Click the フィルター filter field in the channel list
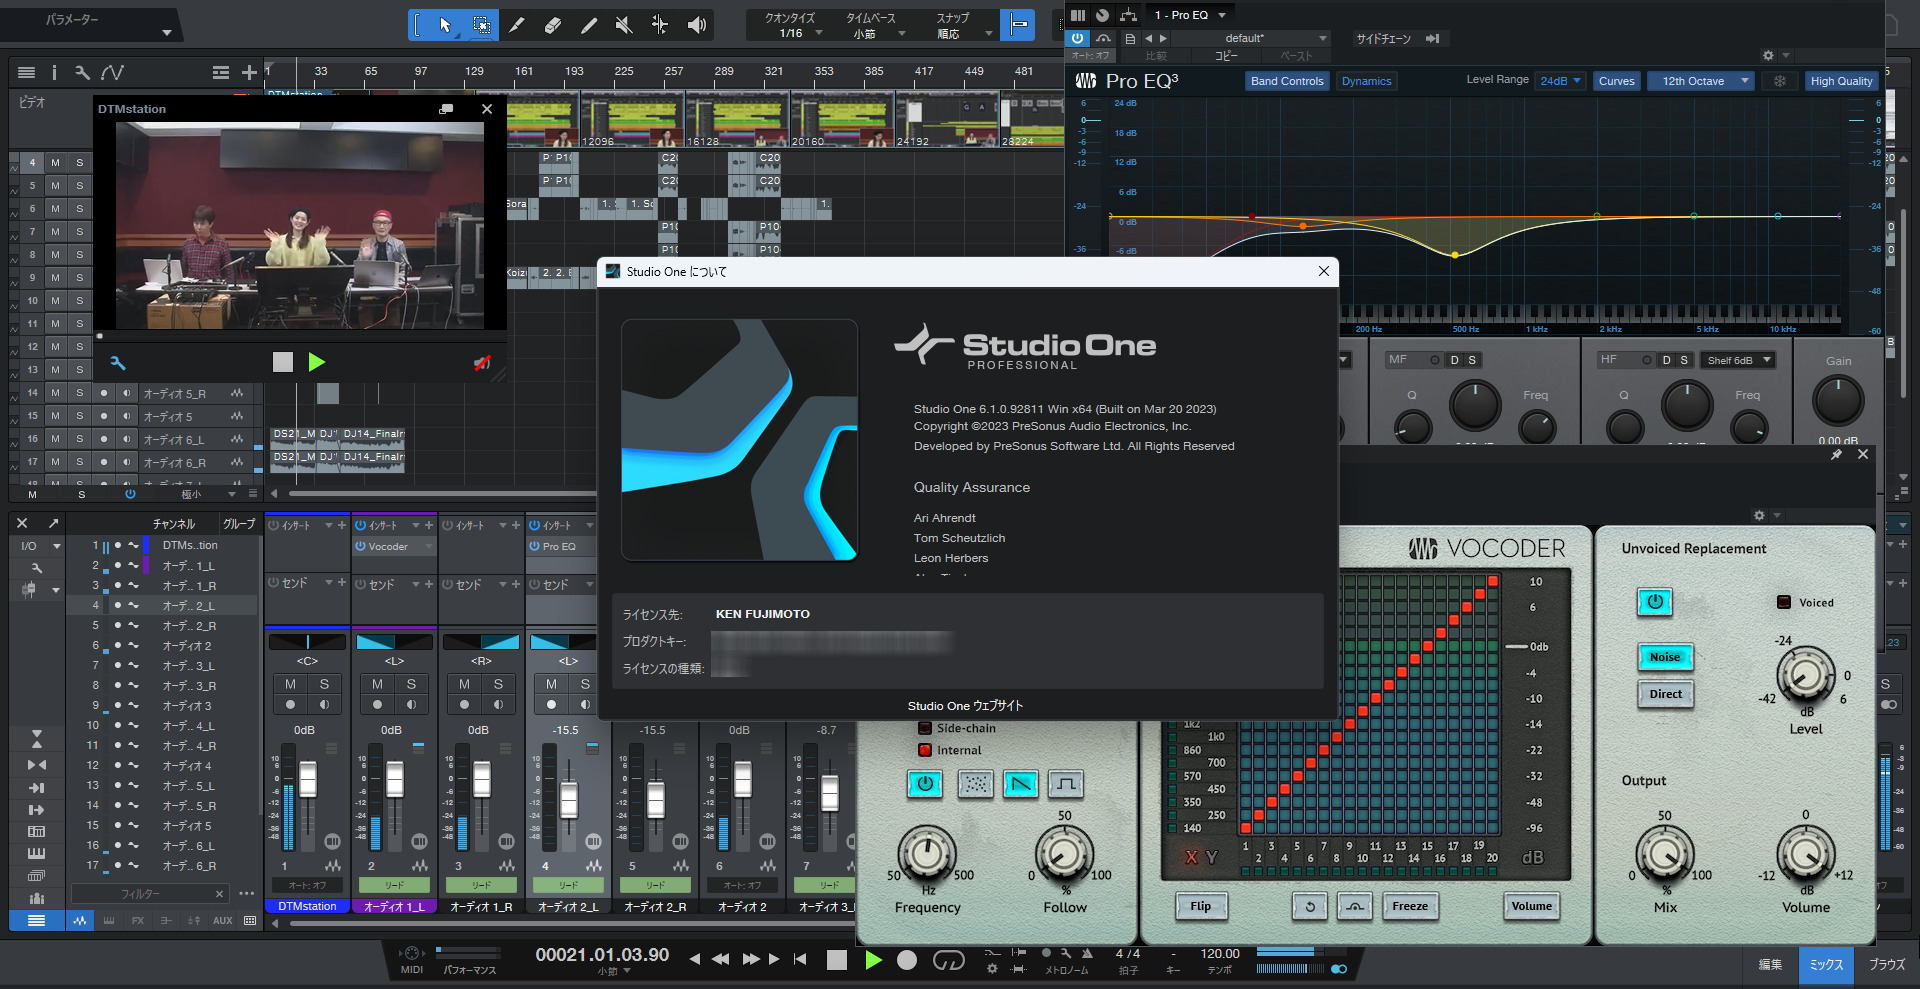Screen dimensions: 1920x989 tap(150, 893)
